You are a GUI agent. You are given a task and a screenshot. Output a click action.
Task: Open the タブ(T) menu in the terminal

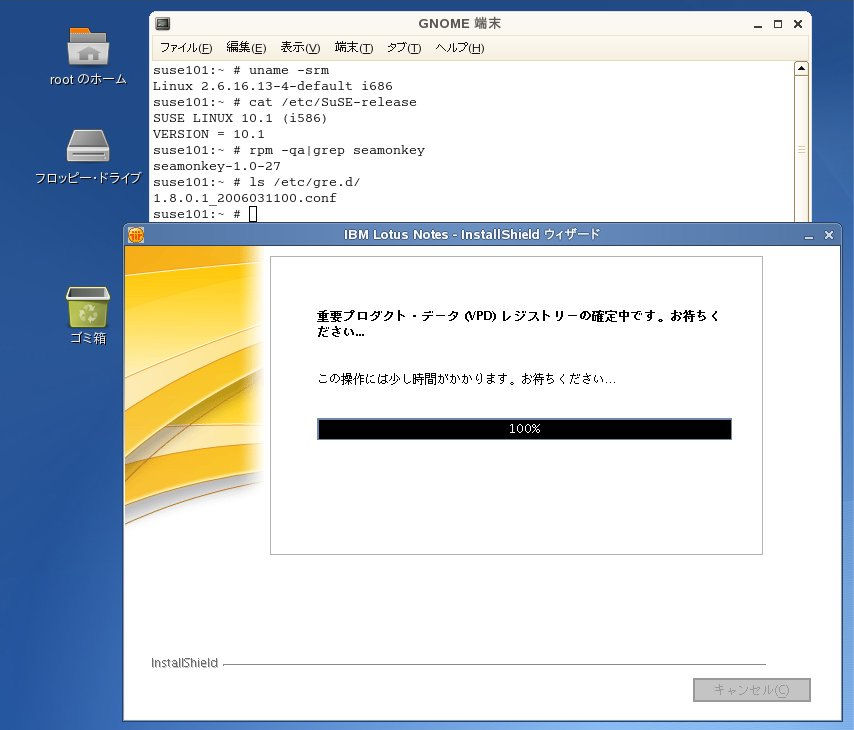point(404,48)
